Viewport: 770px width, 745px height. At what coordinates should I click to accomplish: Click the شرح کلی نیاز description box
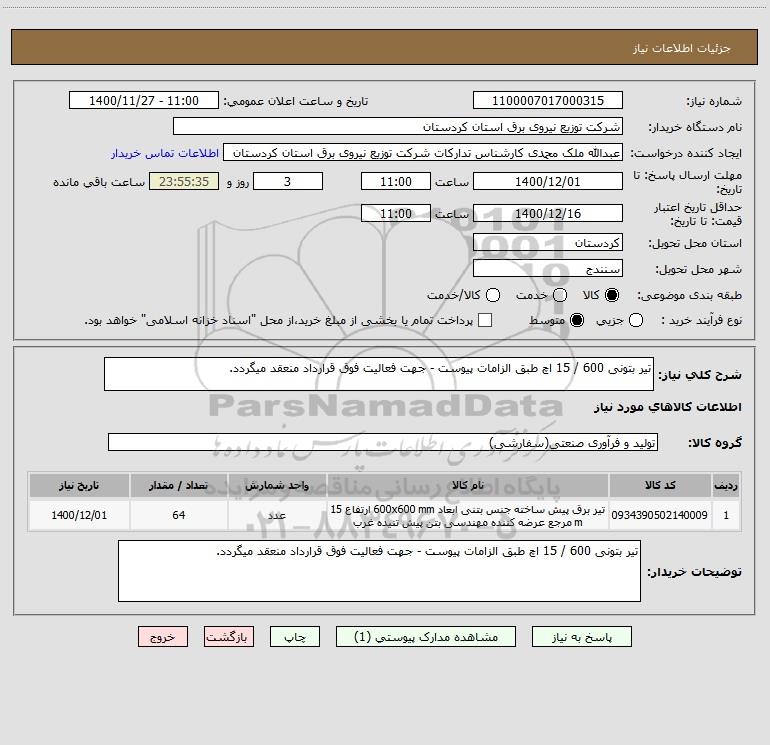tap(379, 374)
